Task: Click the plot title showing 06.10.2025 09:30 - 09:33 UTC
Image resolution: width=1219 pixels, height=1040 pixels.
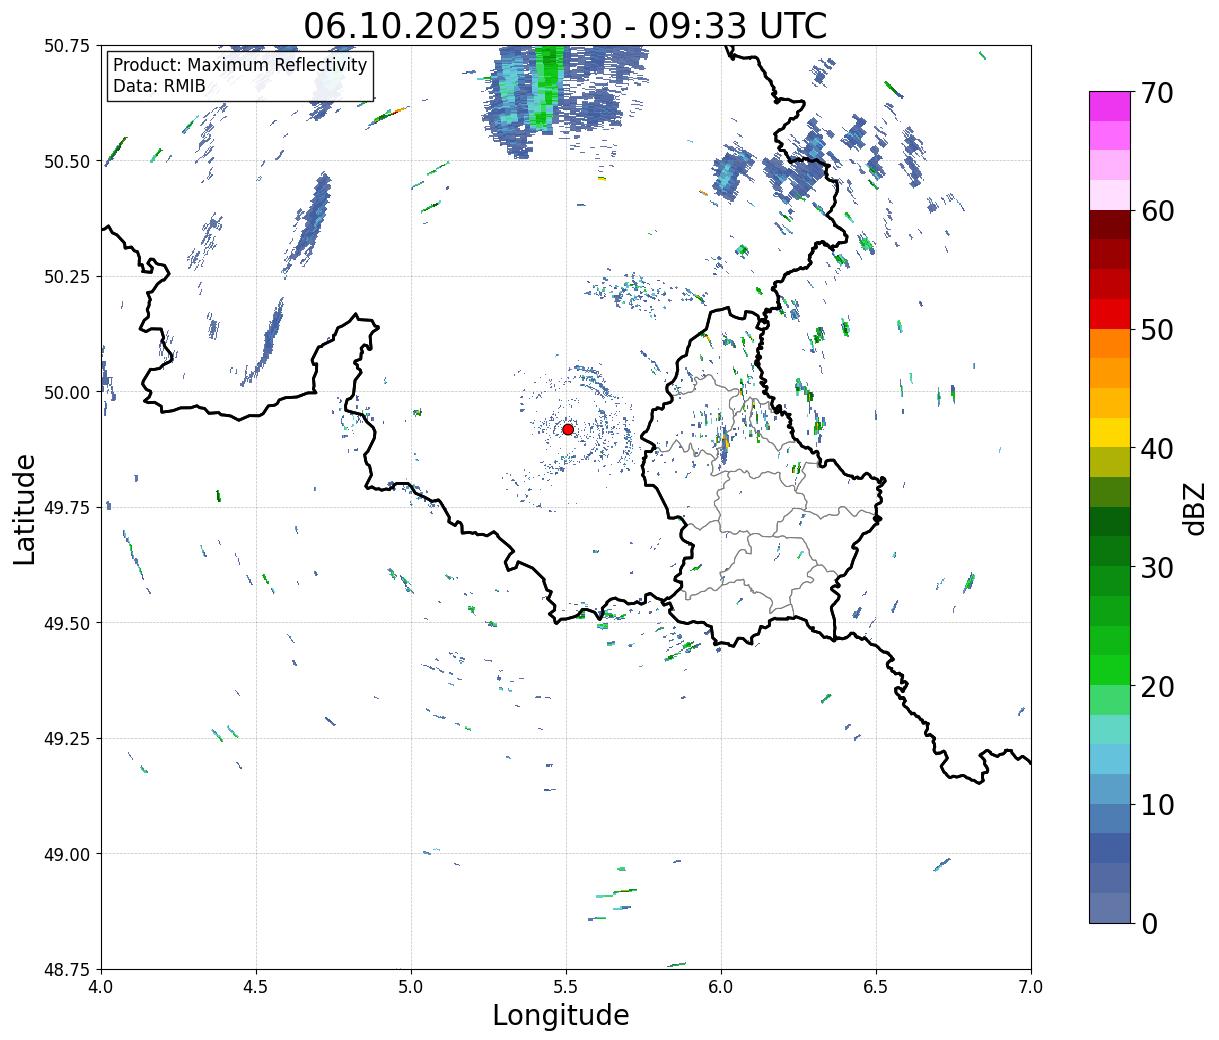Action: [565, 25]
